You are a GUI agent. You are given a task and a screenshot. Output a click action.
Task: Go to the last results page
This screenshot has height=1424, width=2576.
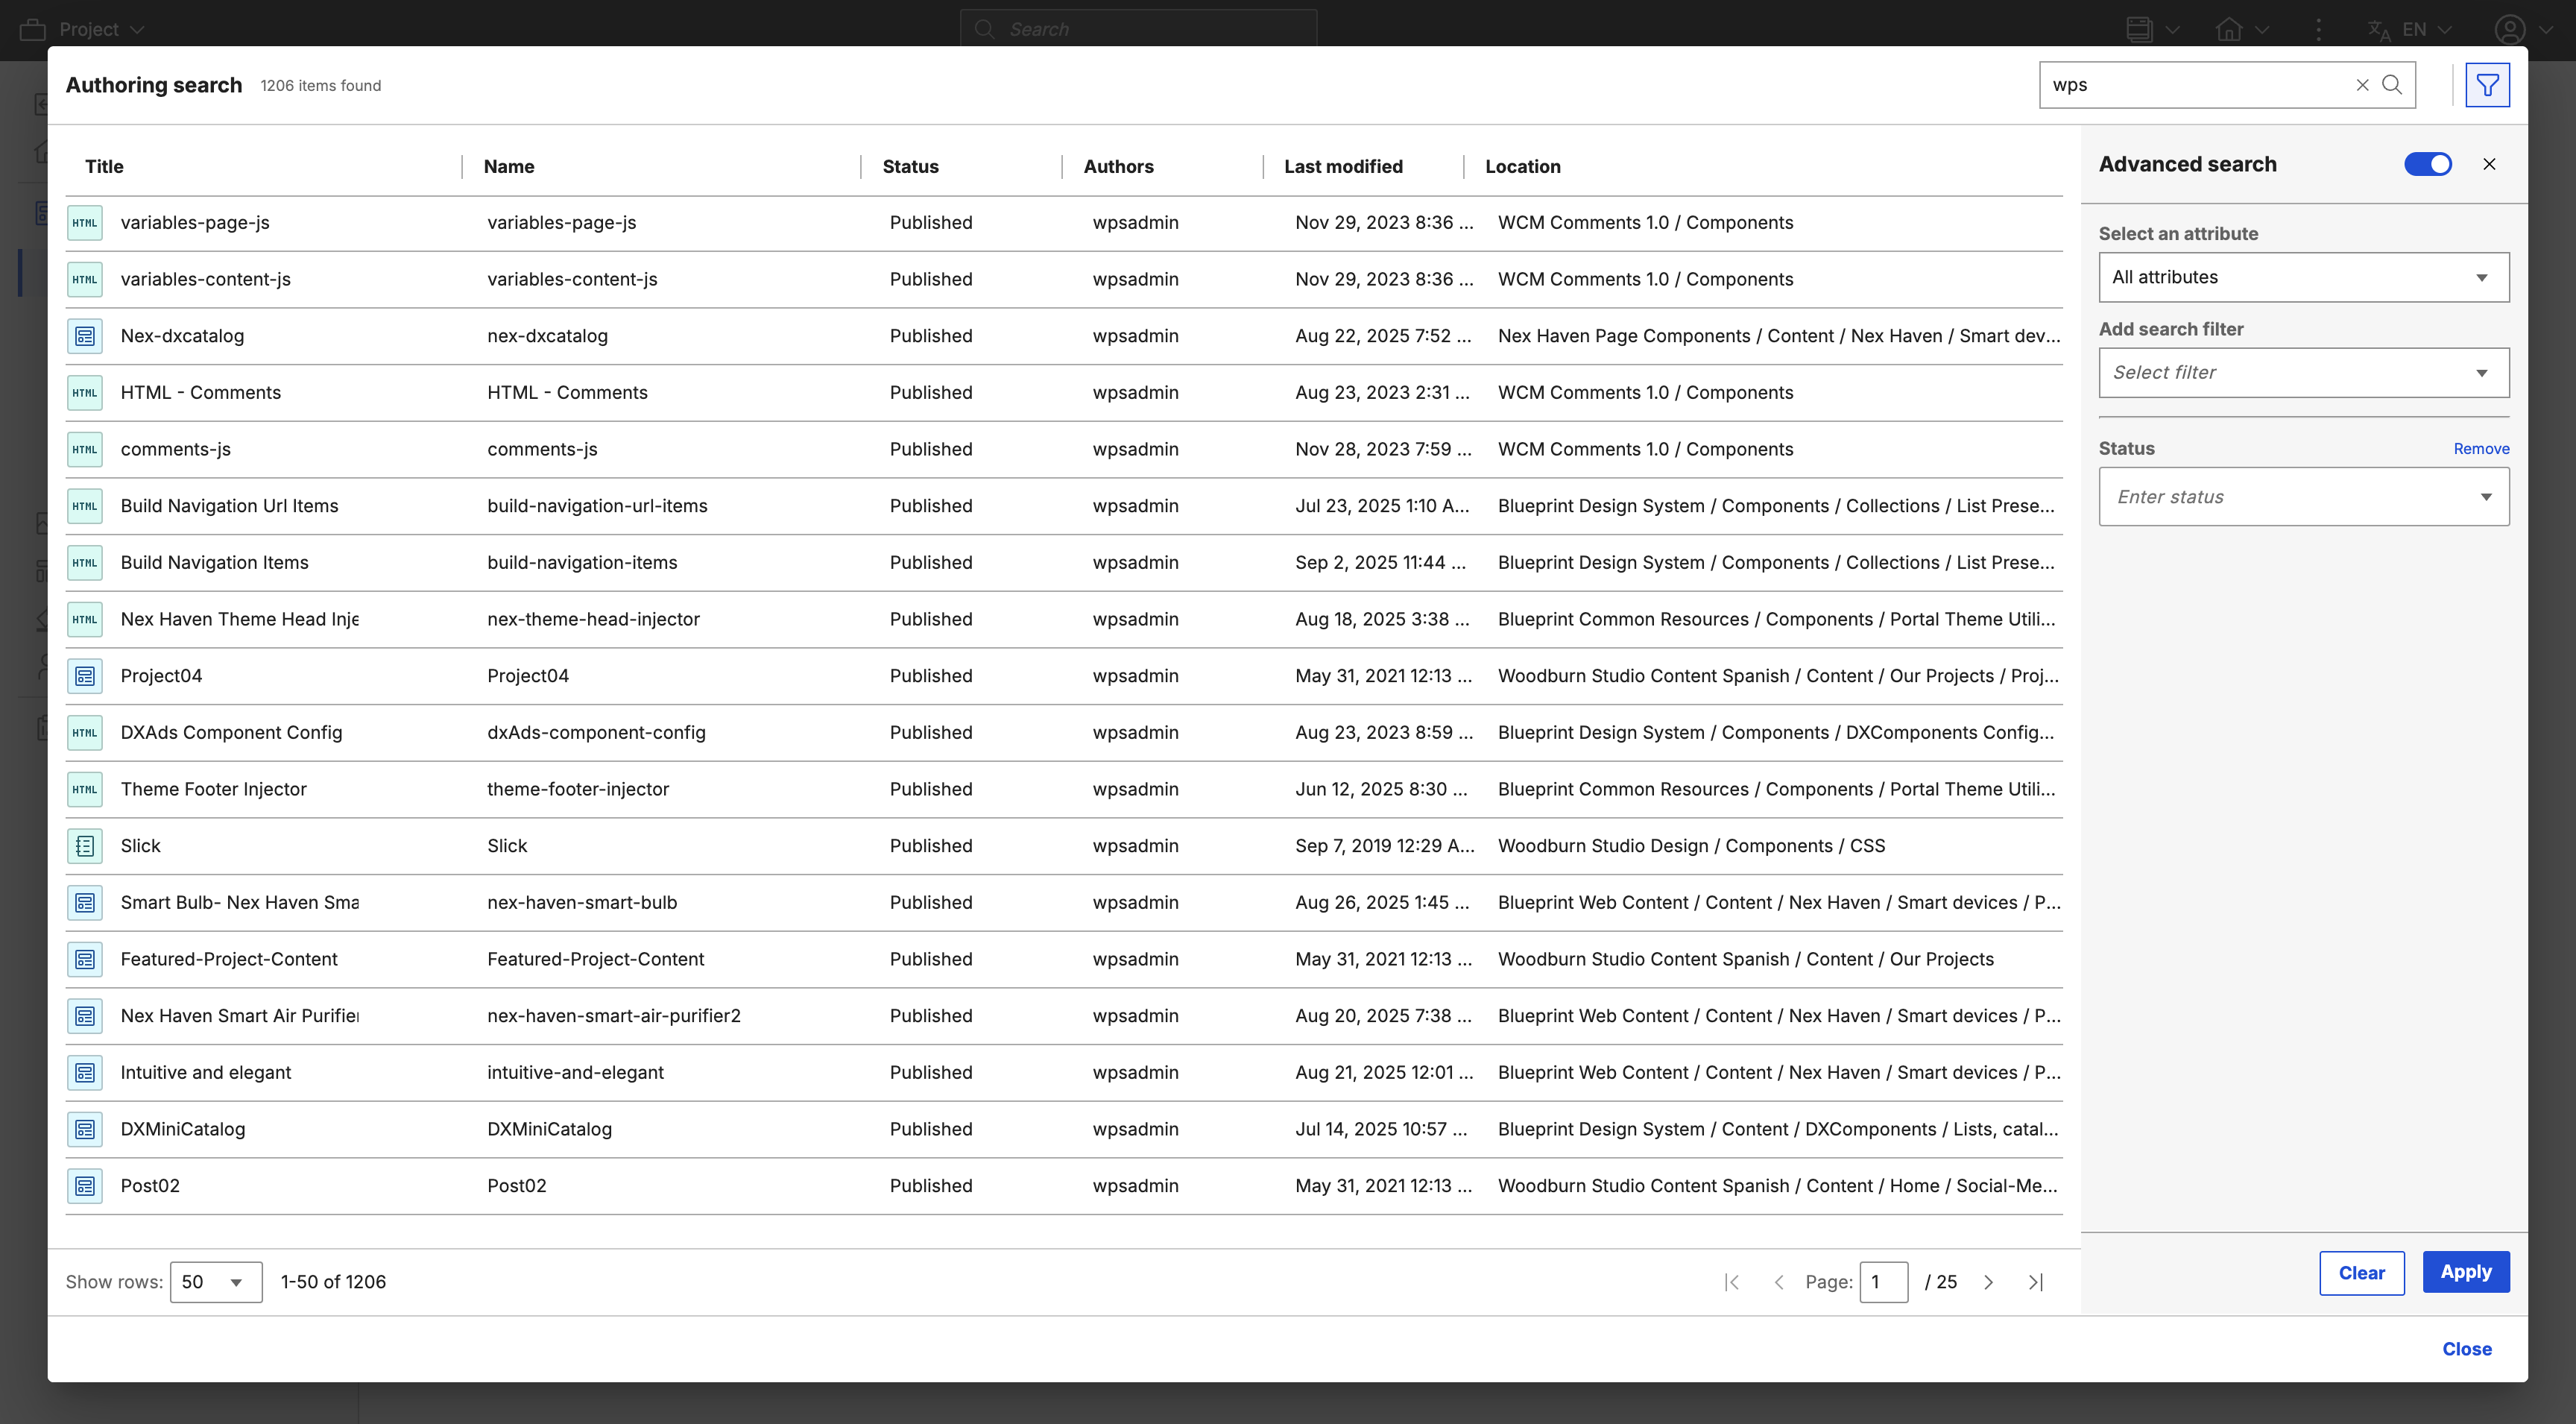pos(2035,1282)
